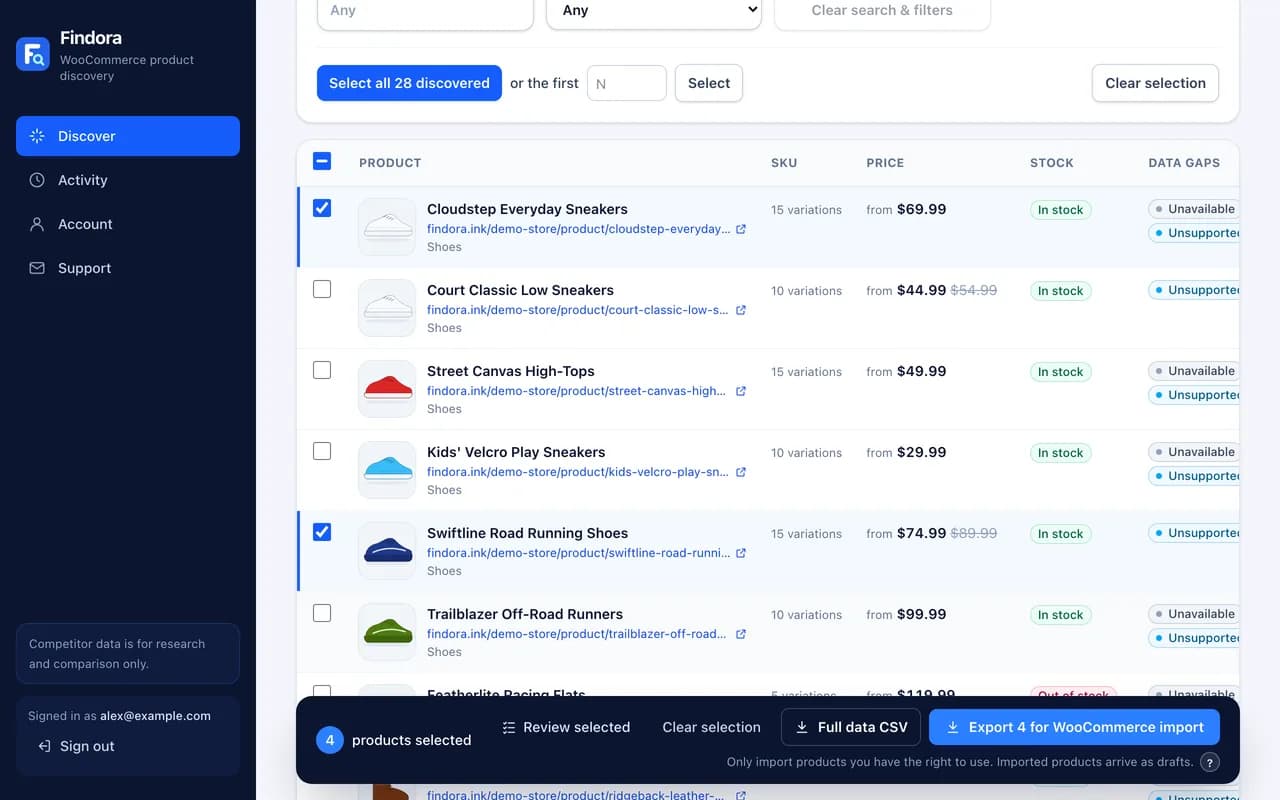Click Clear selection button above the table
Screen dimensions: 1280x800
click(x=1155, y=83)
